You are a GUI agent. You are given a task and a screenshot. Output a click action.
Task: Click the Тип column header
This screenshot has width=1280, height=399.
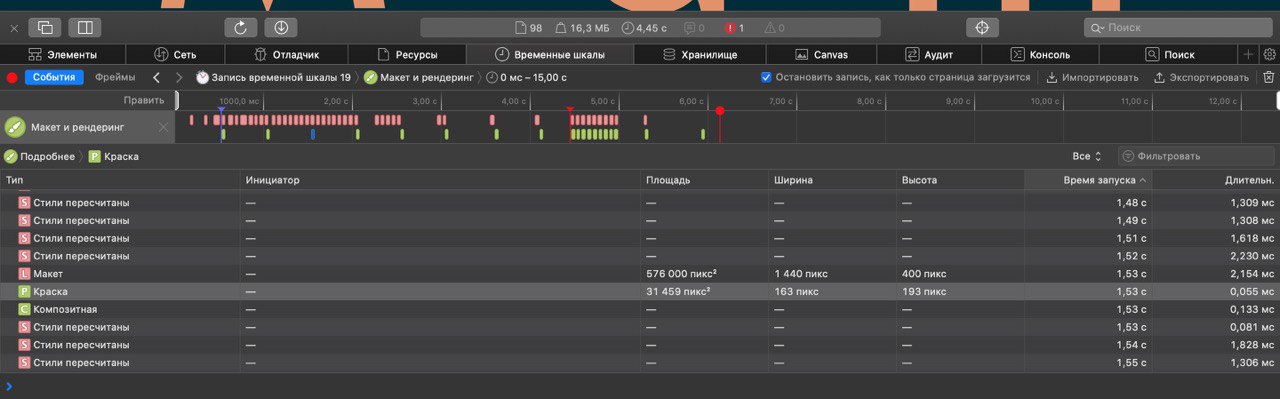pos(121,180)
